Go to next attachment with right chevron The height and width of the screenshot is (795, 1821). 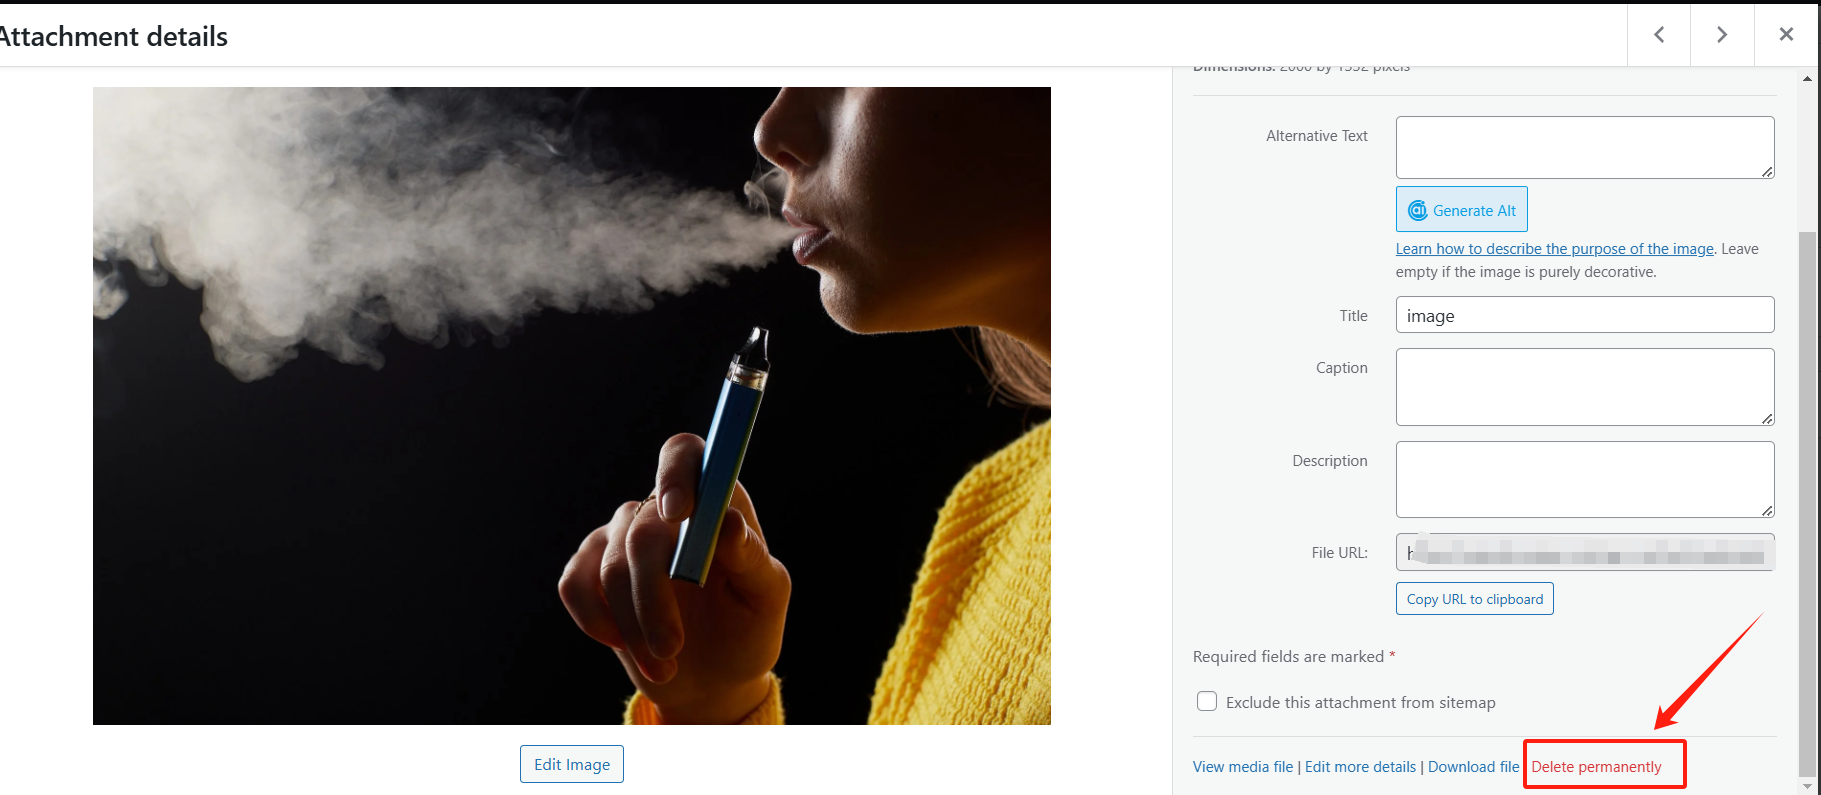coord(1722,35)
